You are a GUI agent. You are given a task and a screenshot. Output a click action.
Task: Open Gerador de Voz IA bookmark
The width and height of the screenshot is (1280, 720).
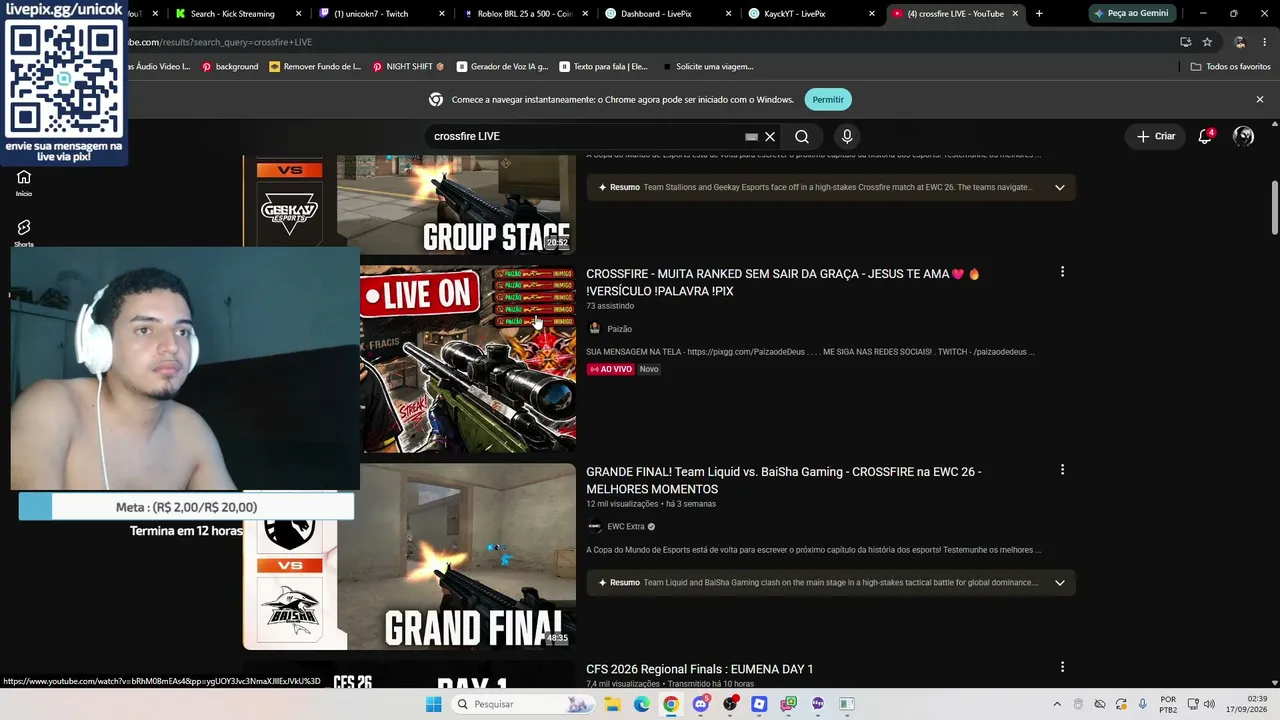pyautogui.click(x=502, y=66)
